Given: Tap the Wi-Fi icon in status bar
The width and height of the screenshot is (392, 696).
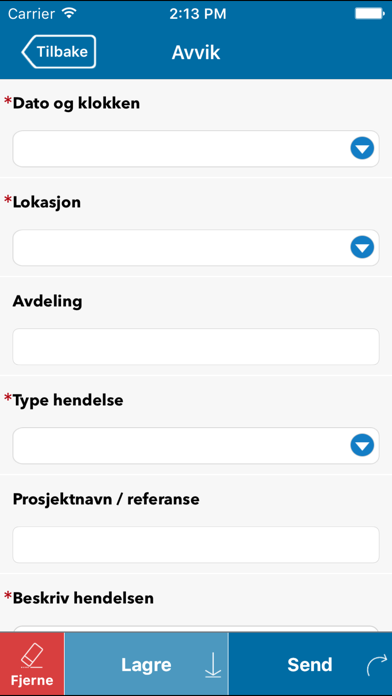Looking at the screenshot, I should point(69,13).
